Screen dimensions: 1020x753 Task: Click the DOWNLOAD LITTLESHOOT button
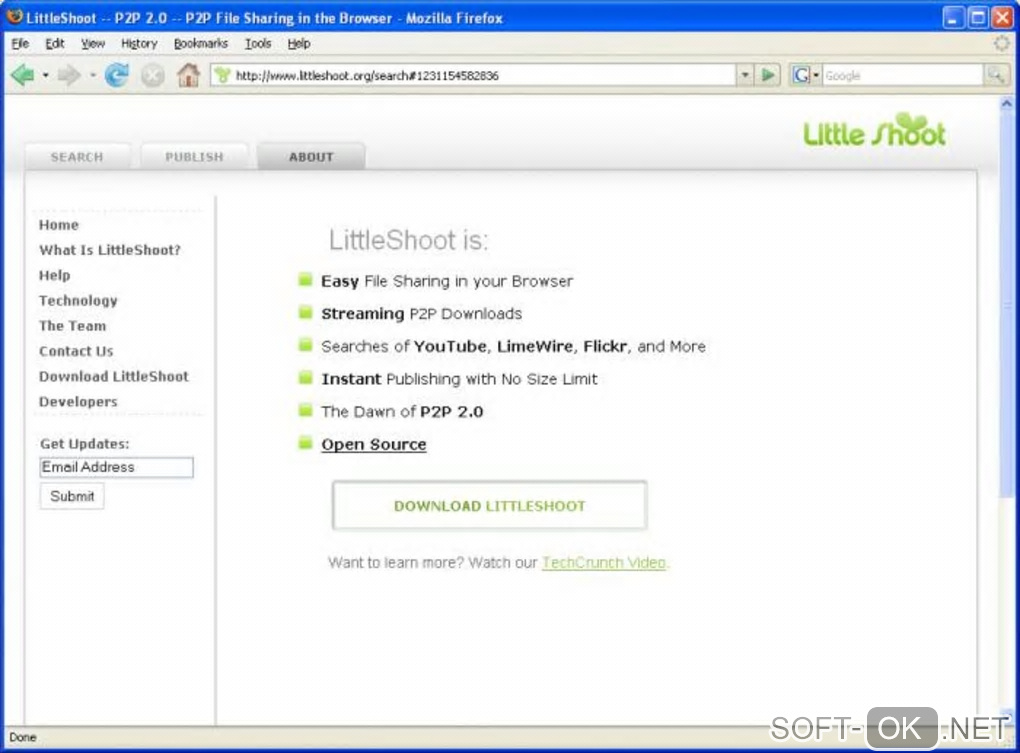489,505
